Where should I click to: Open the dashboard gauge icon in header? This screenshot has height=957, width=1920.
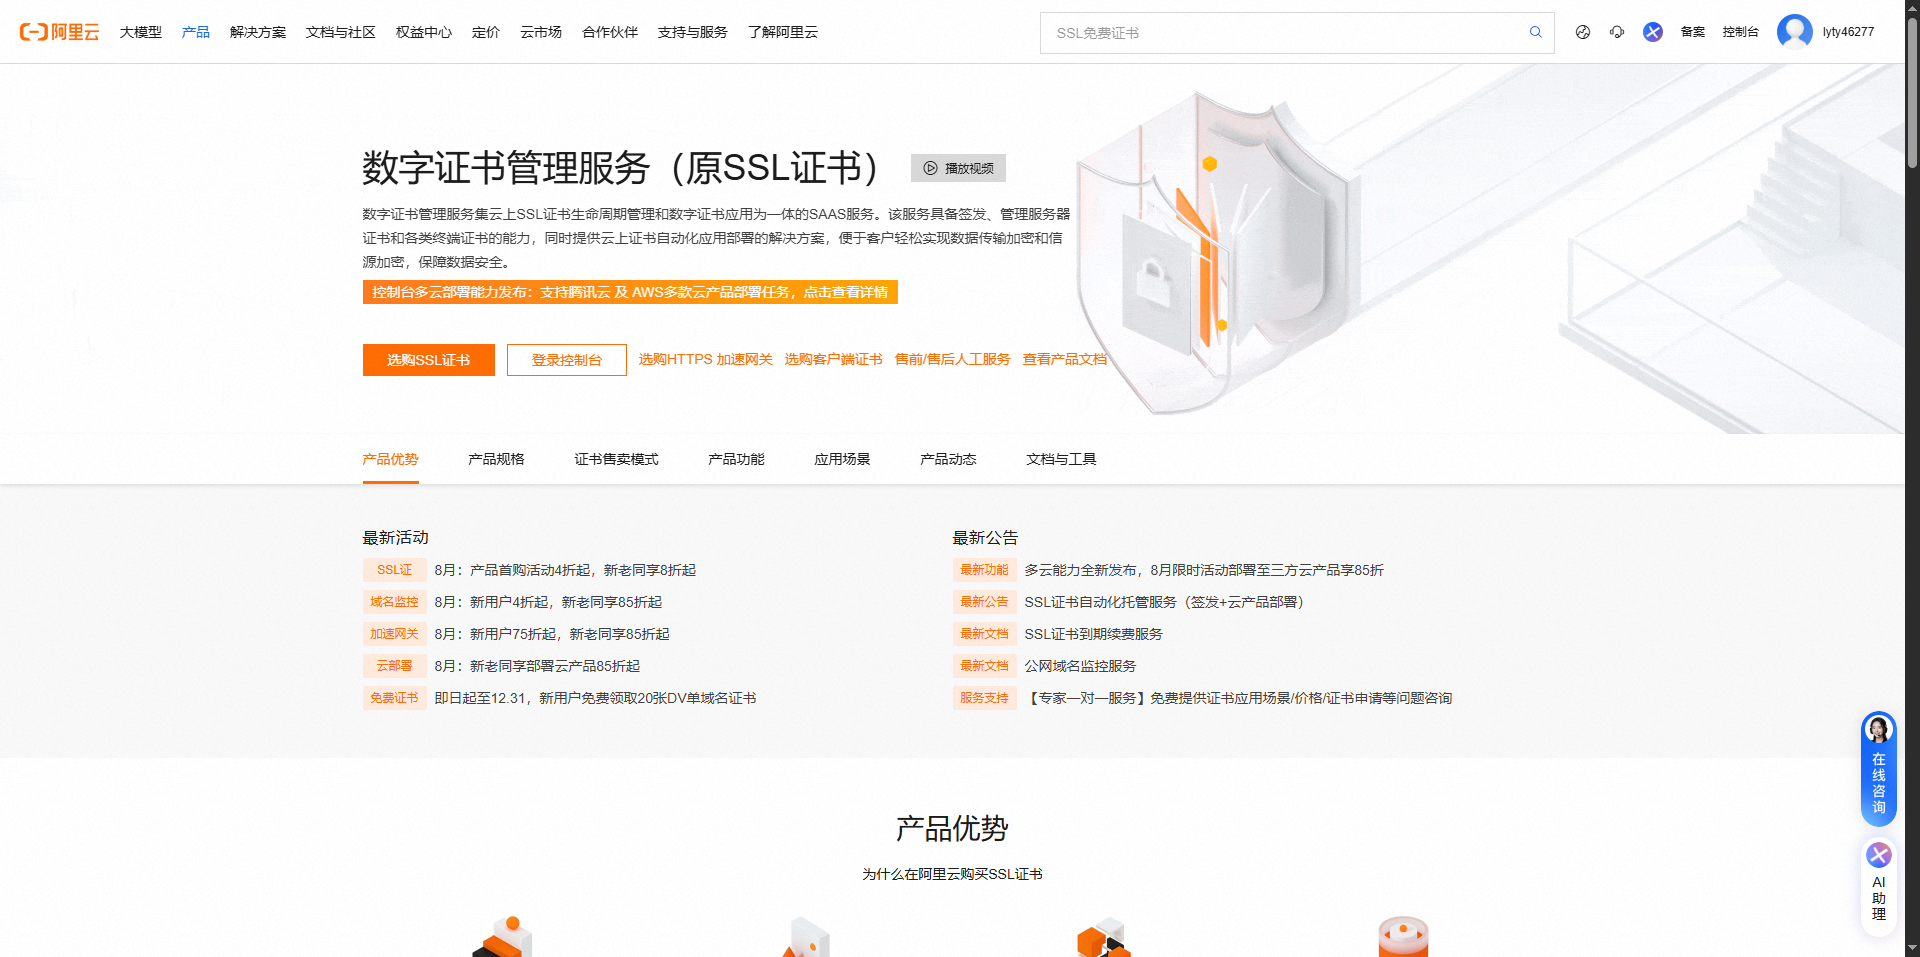pyautogui.click(x=1583, y=32)
